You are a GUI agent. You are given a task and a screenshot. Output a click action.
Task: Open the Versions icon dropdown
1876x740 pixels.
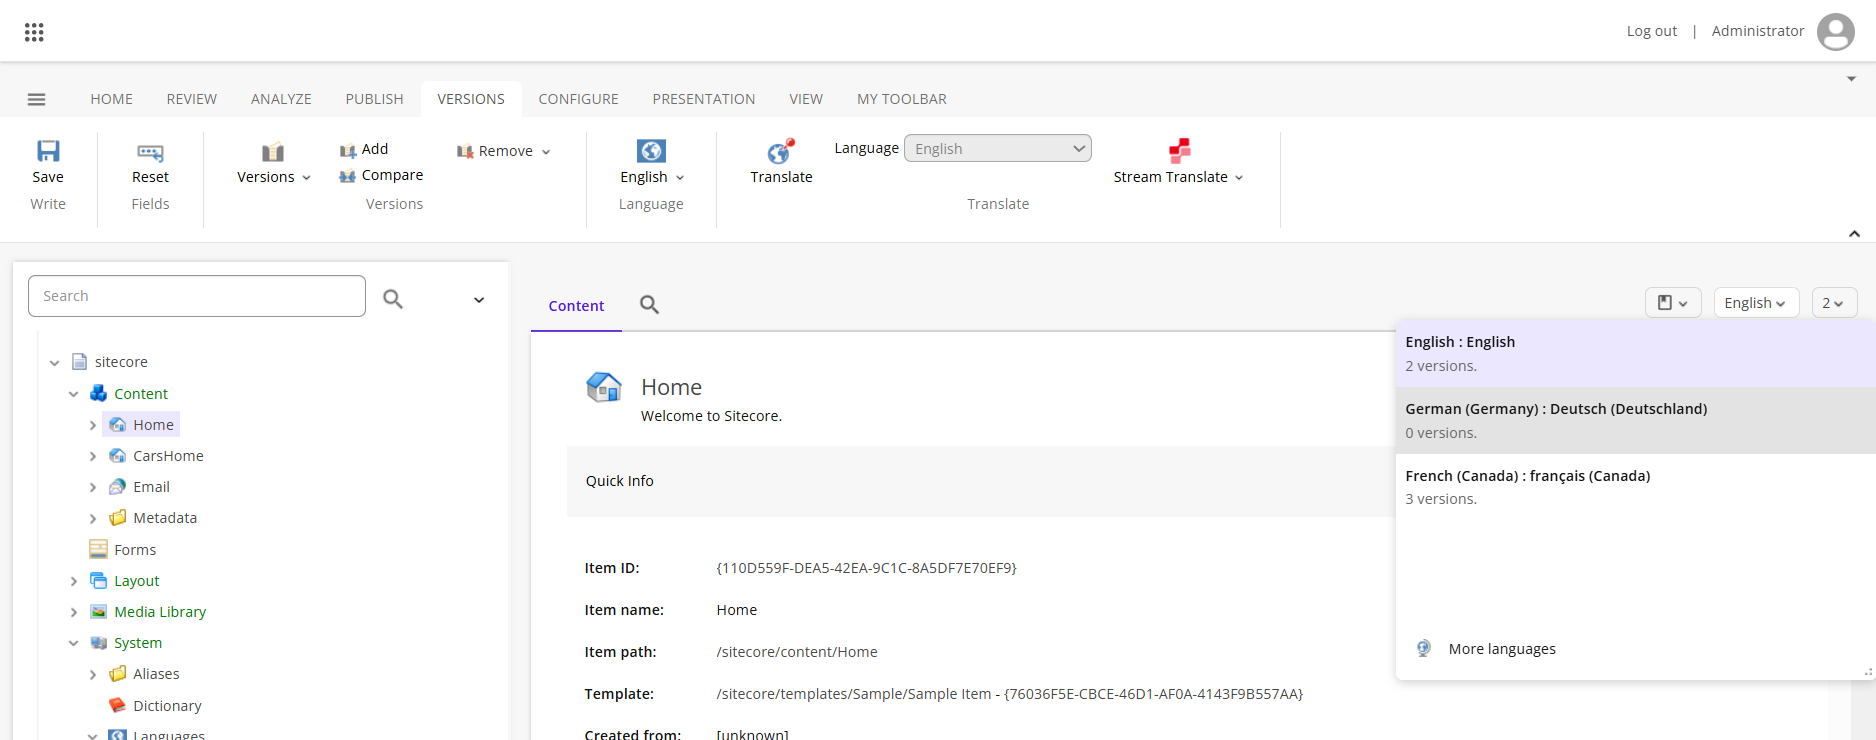point(273,152)
